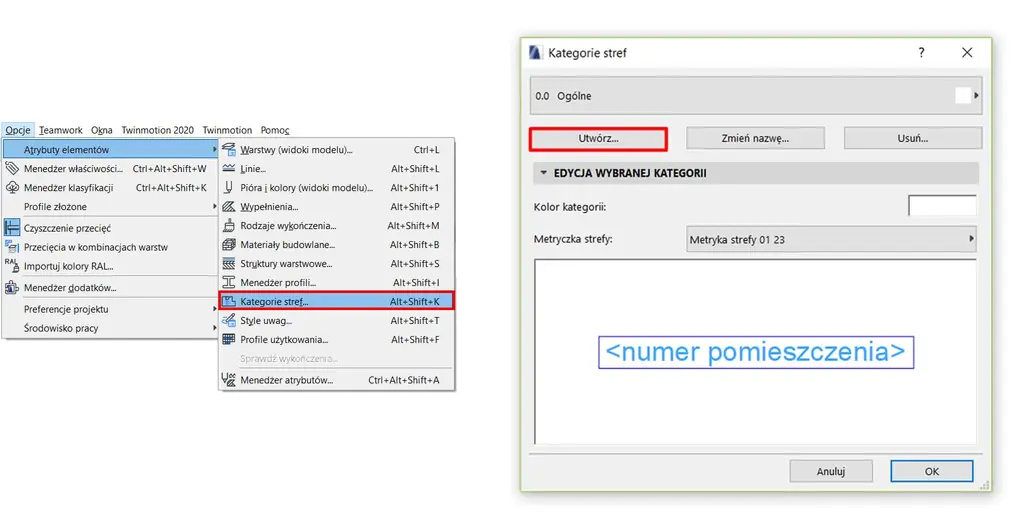Close the Kategorie stref dialog

point(967,52)
